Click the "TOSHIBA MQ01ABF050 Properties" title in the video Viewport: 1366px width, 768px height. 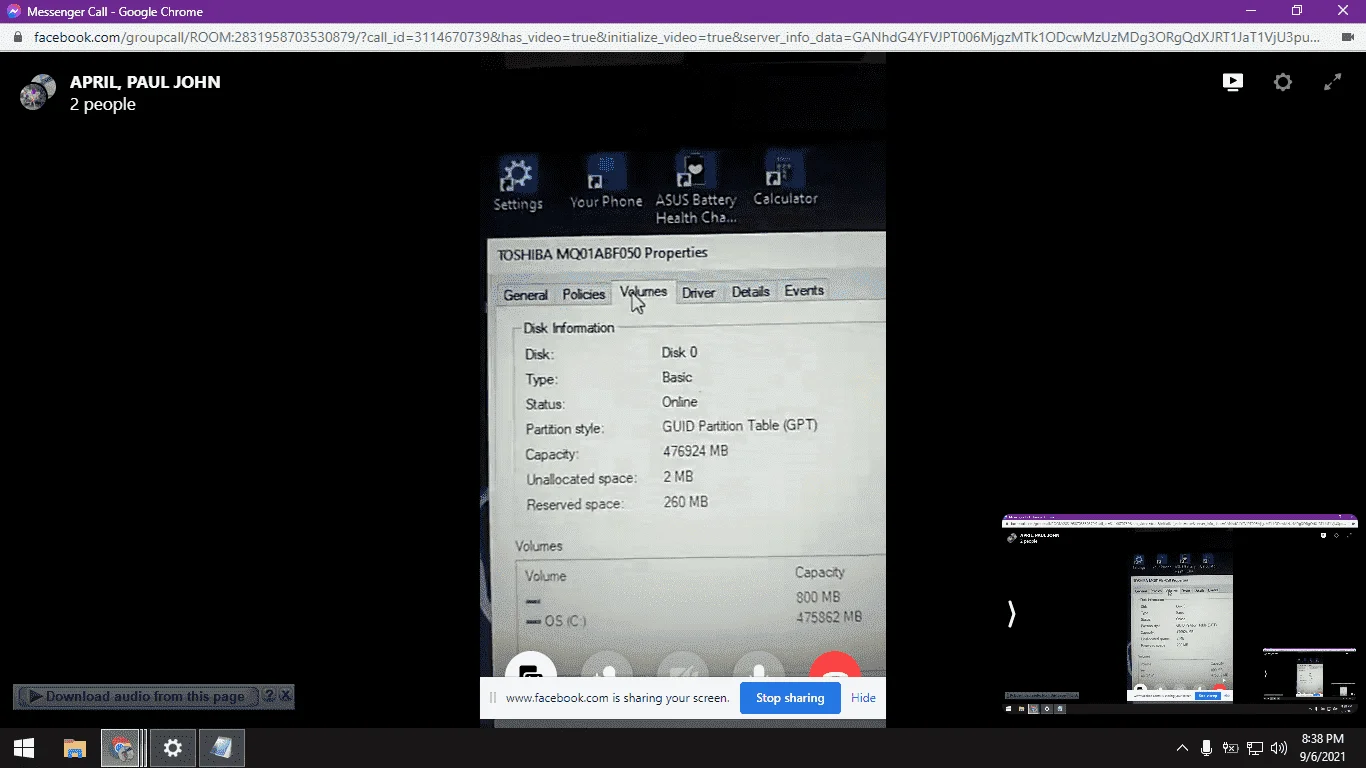tap(603, 253)
